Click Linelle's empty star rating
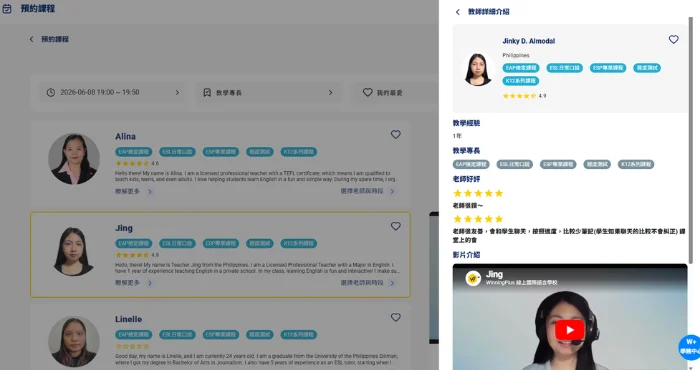This screenshot has height=370, width=700. point(132,346)
